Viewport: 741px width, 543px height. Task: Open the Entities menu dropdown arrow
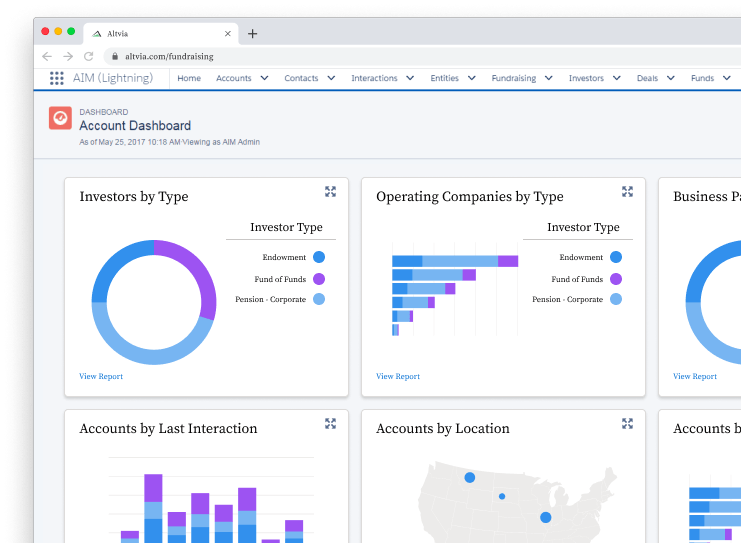pos(472,78)
